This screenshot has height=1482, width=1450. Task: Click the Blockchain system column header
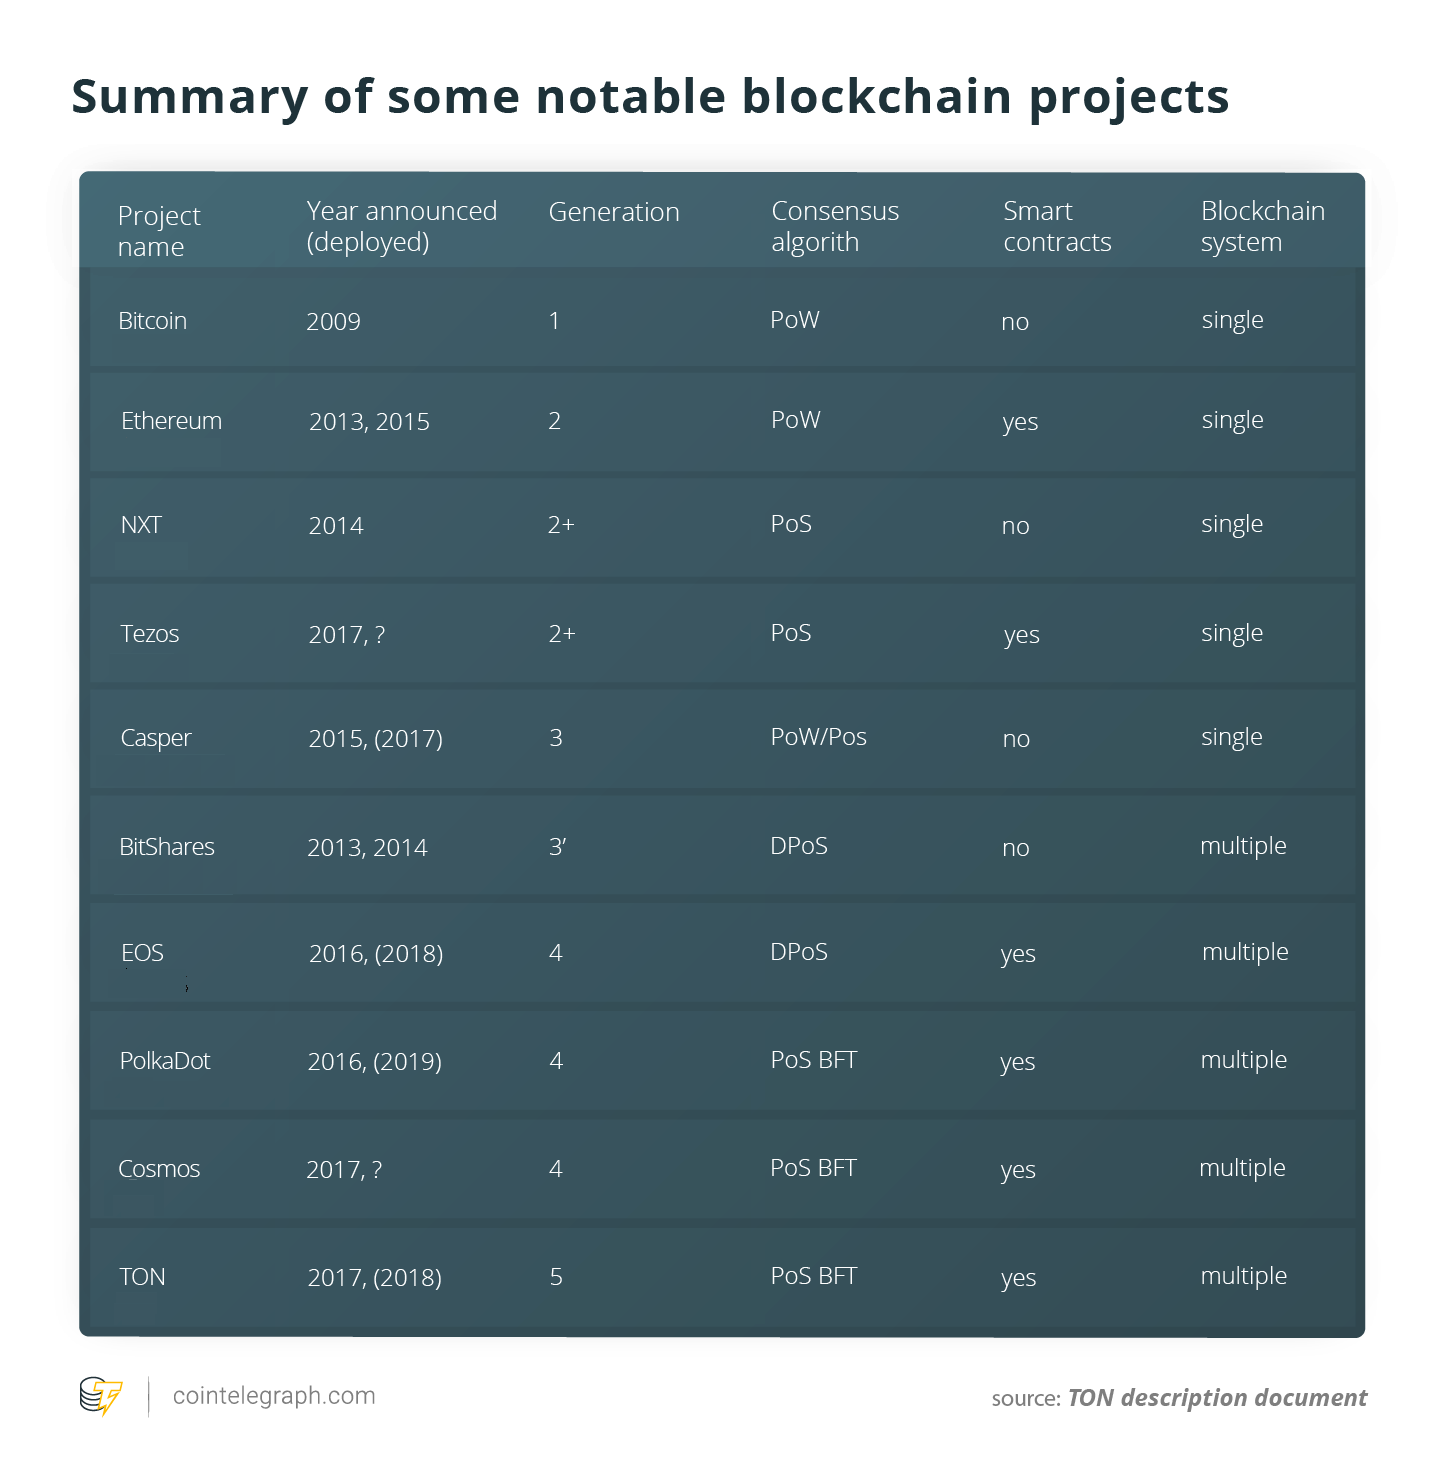(1263, 226)
